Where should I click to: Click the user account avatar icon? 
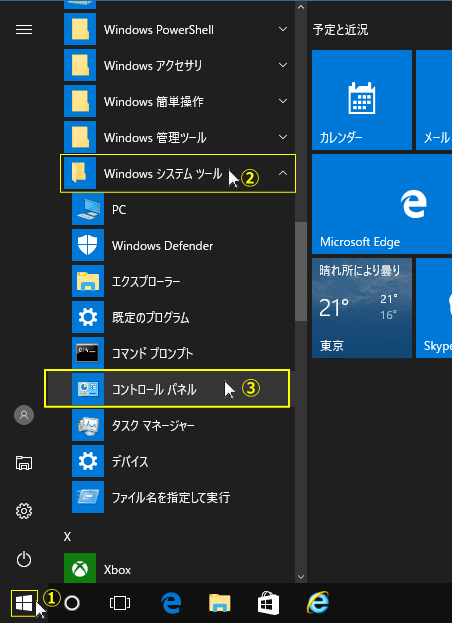(x=24, y=415)
